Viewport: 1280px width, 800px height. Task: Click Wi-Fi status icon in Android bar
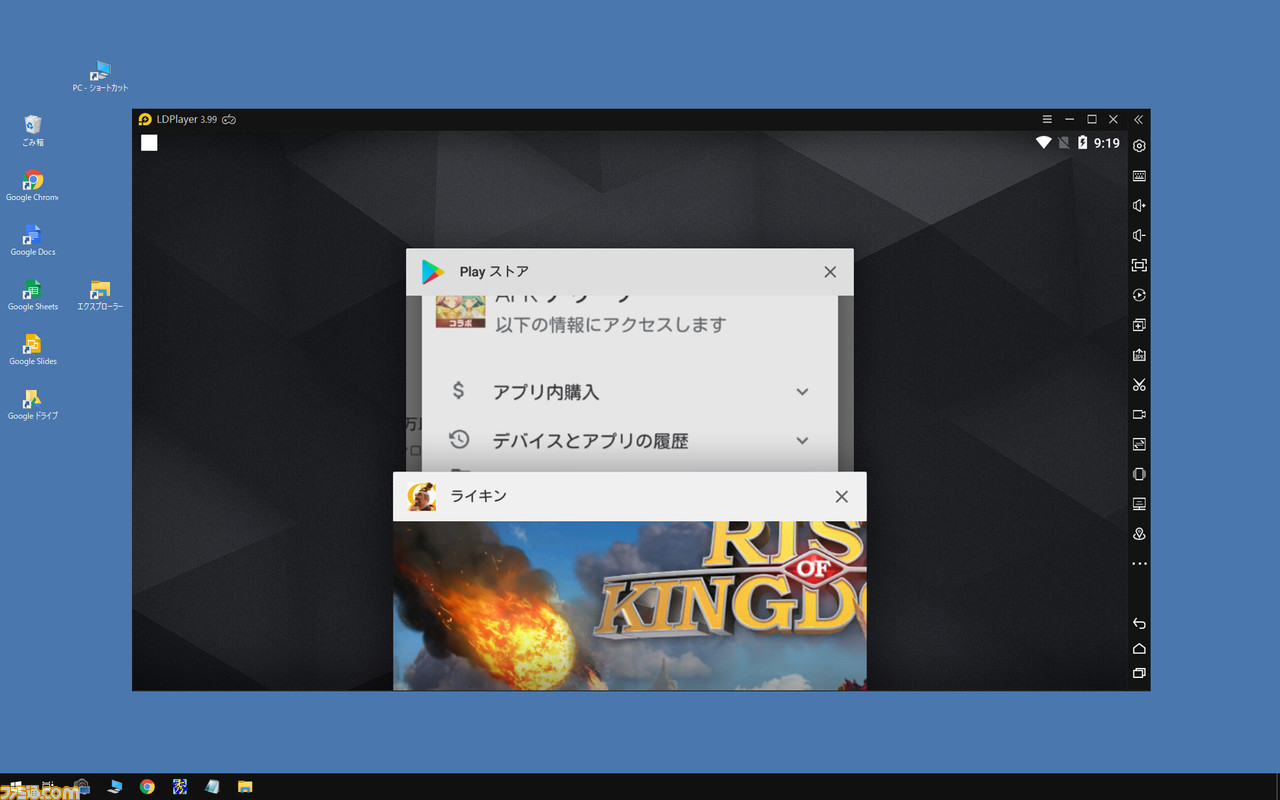(1043, 143)
